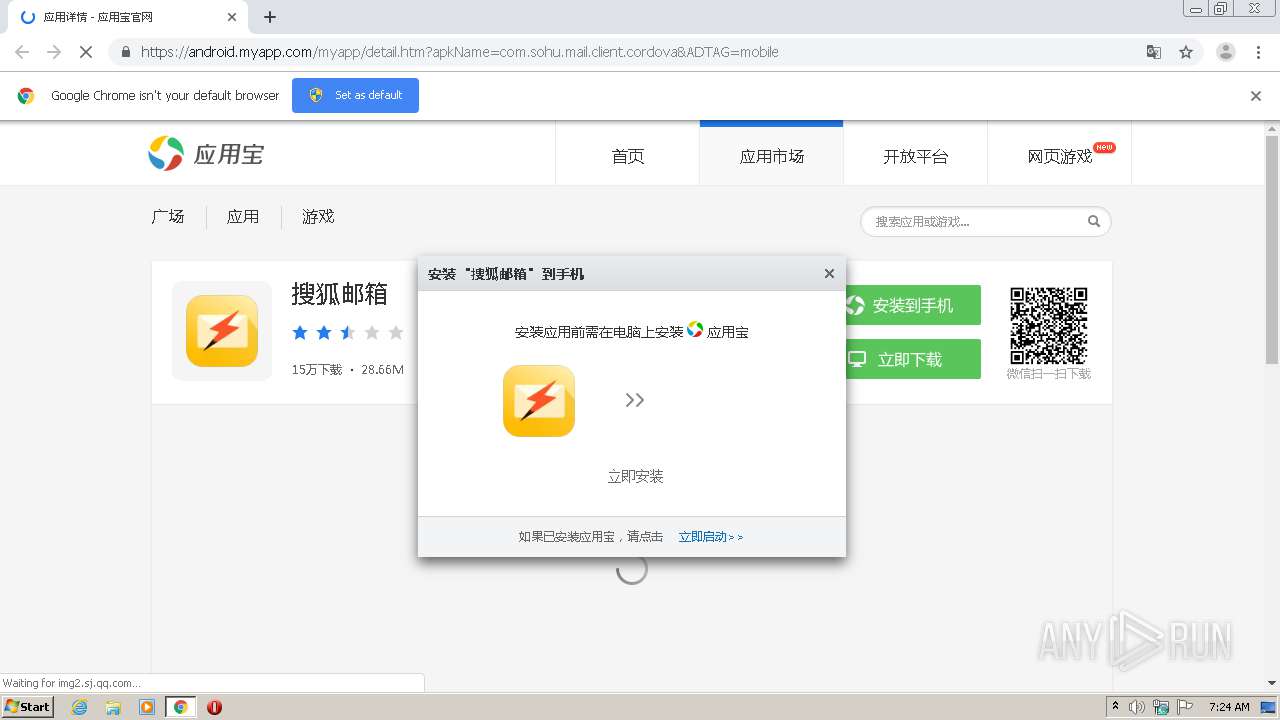Click the 搜狐邮箱 app icon on page
1280x720 pixels.
click(222, 331)
